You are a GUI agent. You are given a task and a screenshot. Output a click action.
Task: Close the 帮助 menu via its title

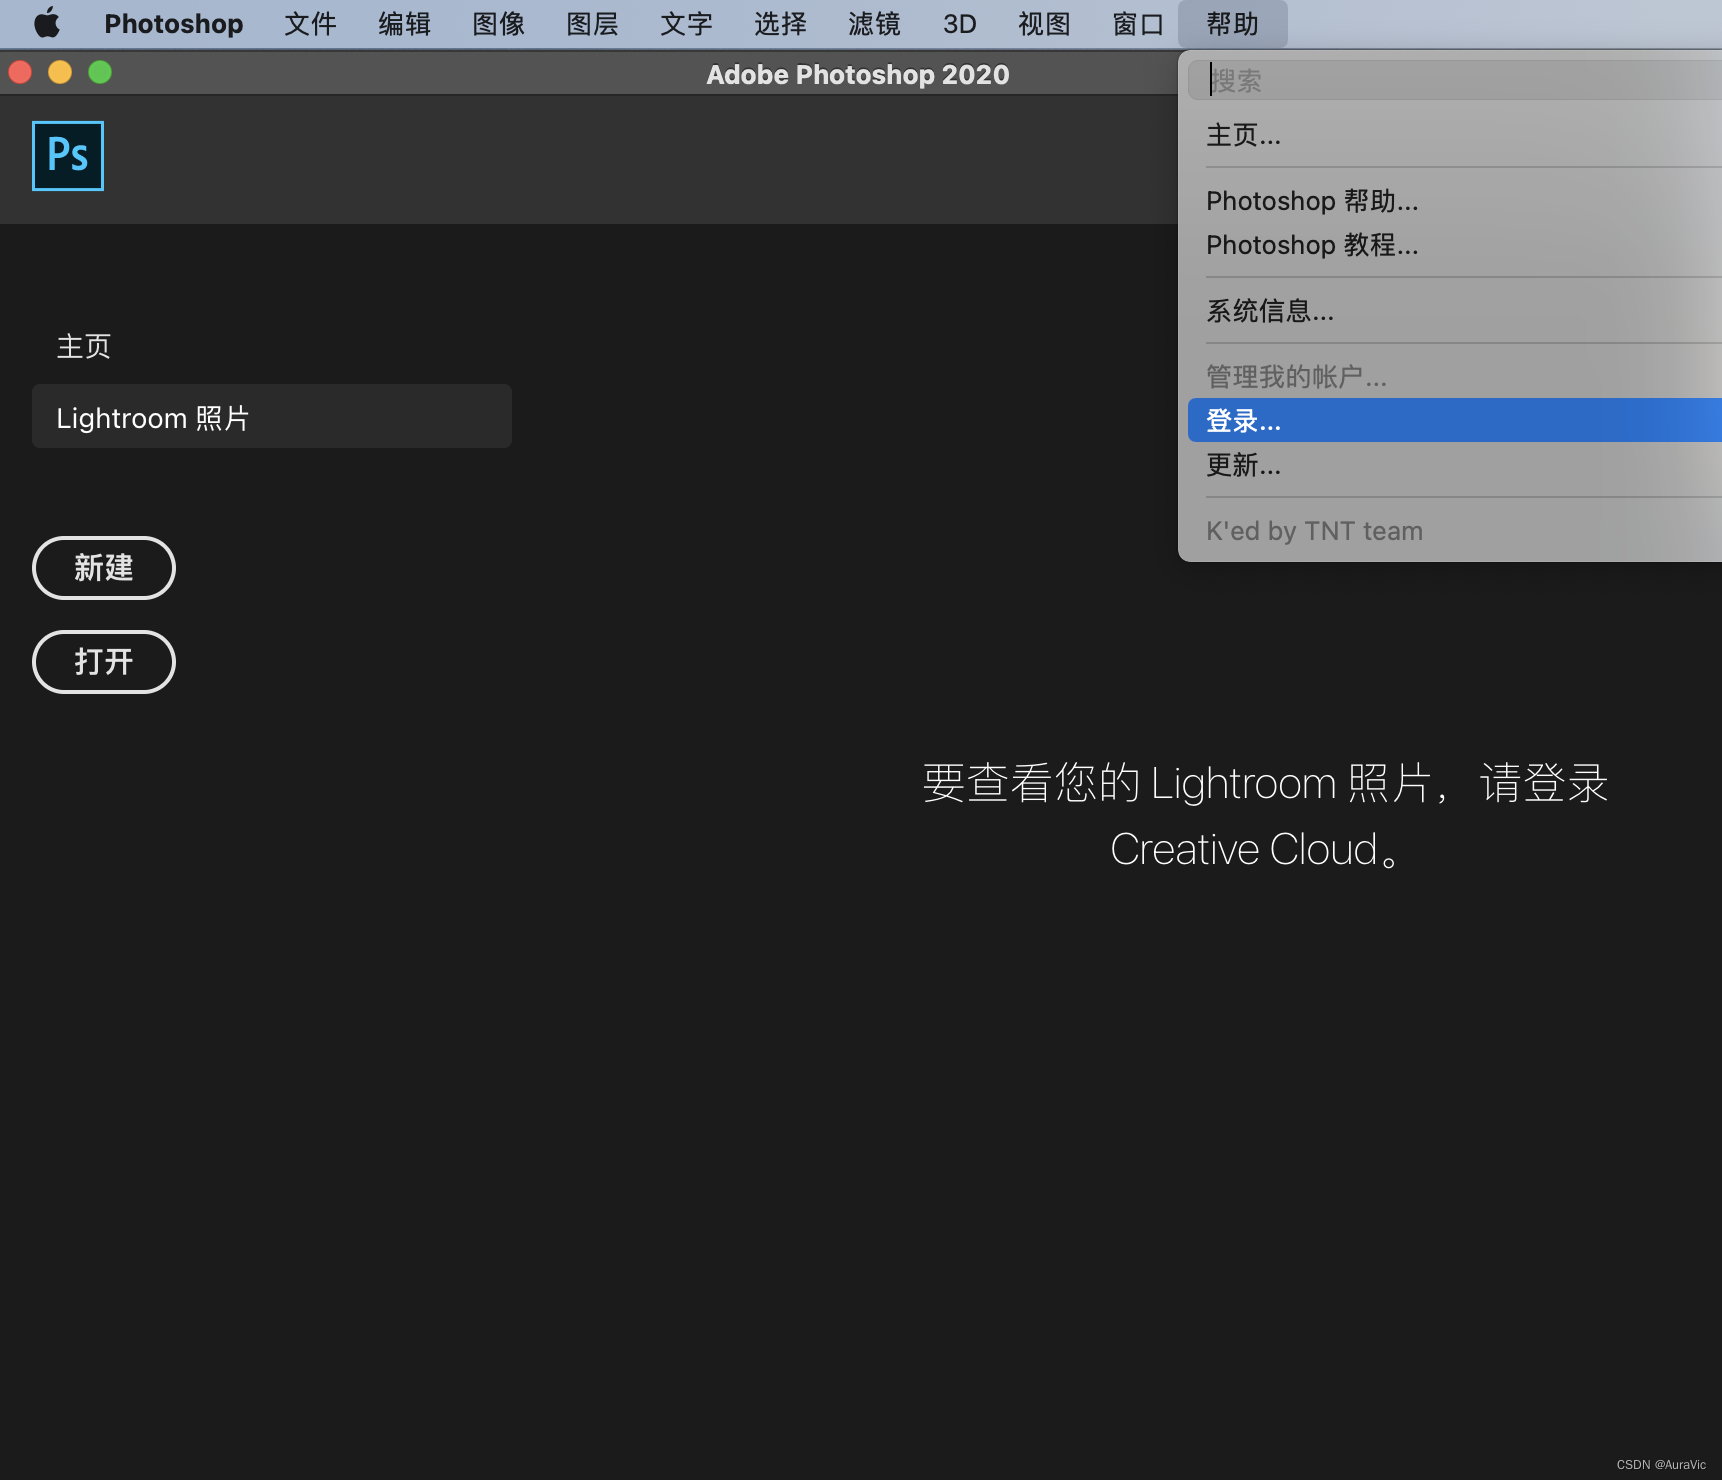(x=1232, y=24)
